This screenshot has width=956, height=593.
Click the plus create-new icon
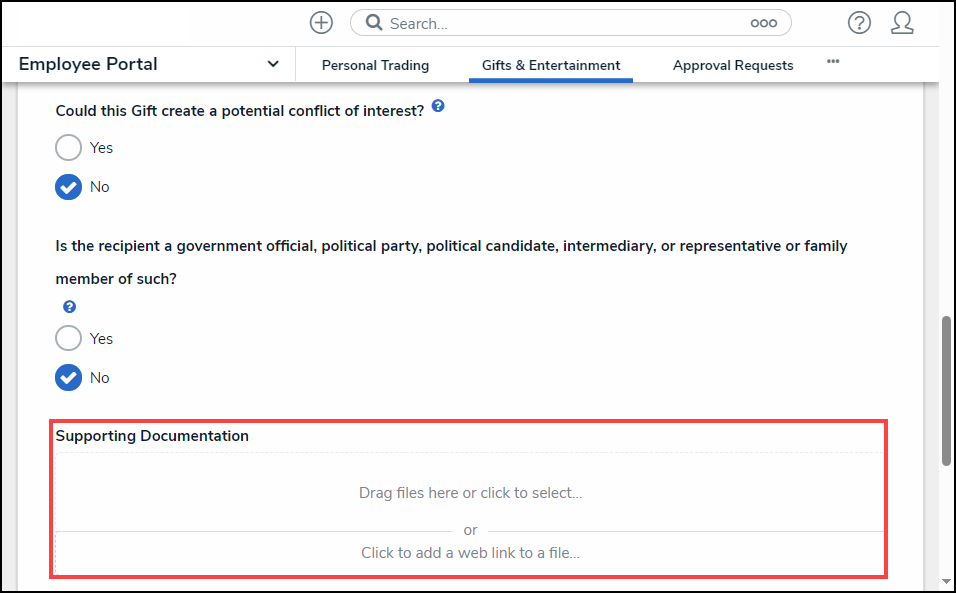coord(321,23)
